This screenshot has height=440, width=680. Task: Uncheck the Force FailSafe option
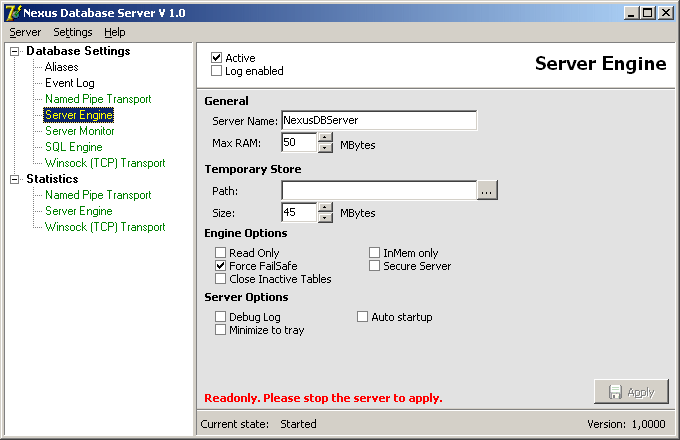220,265
